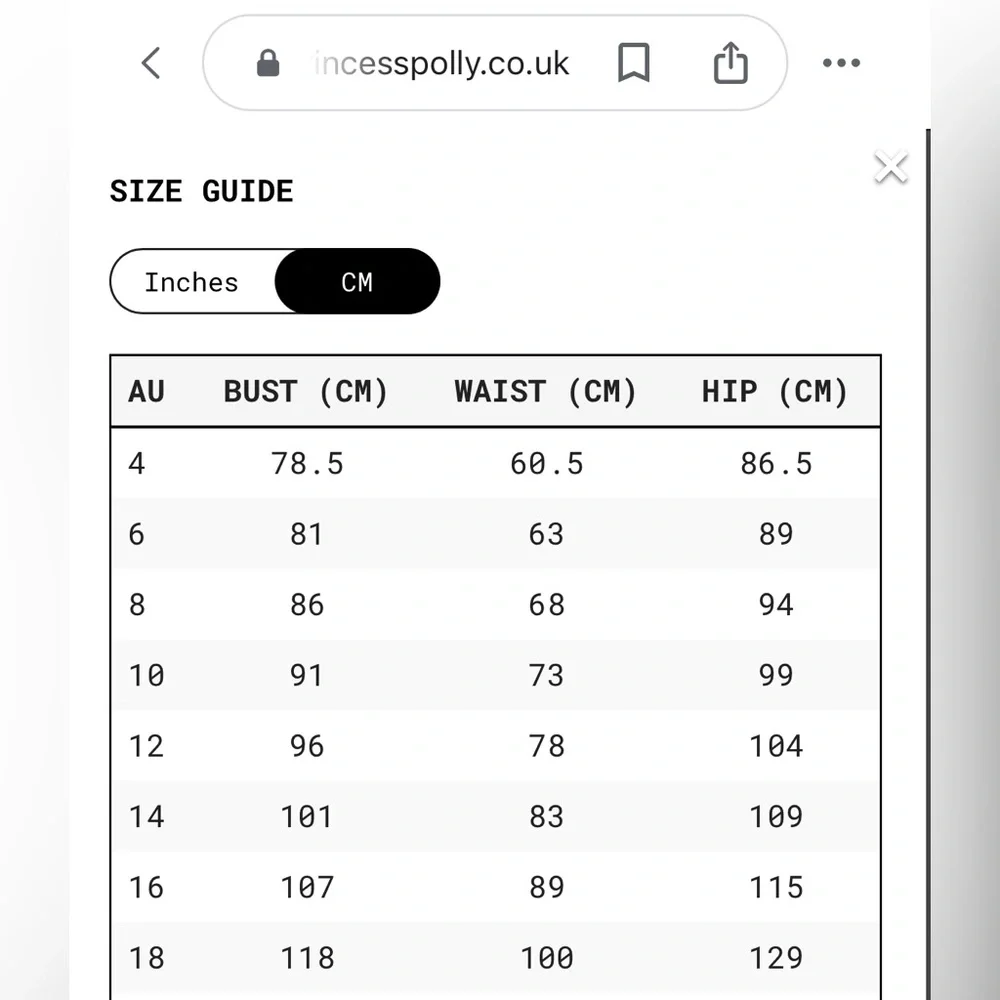Tap the padlock security icon
Screen dimensions: 1000x1000
pos(268,64)
